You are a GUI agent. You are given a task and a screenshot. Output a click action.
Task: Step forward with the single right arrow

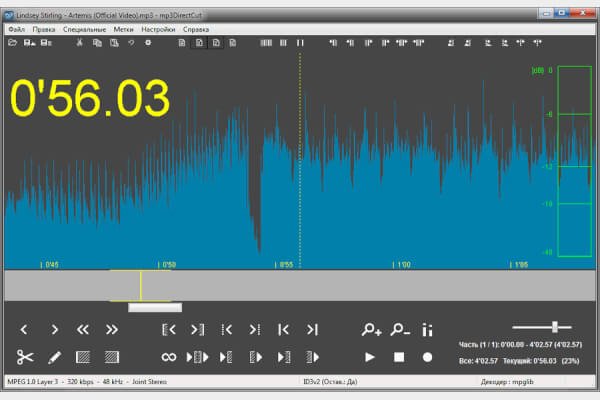(54, 330)
